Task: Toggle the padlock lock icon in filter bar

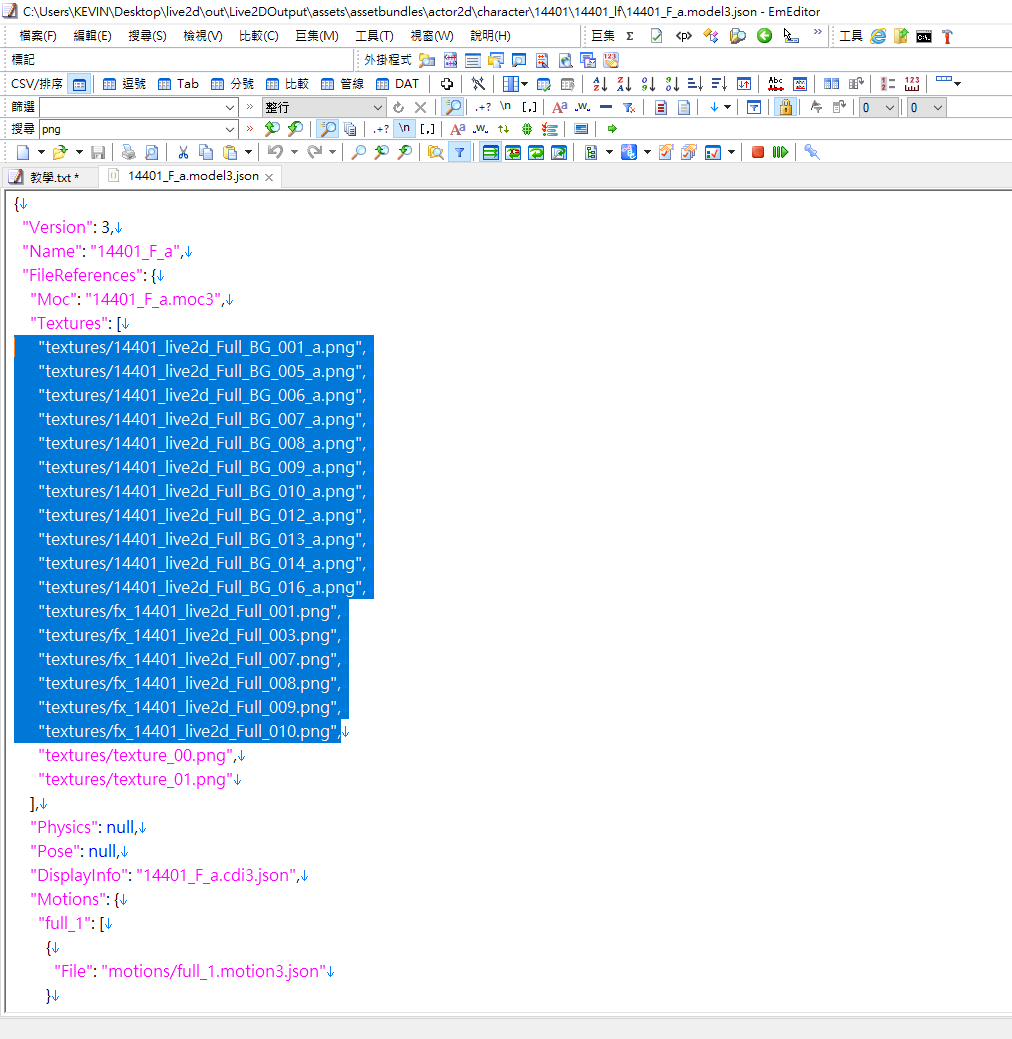Action: coord(785,107)
